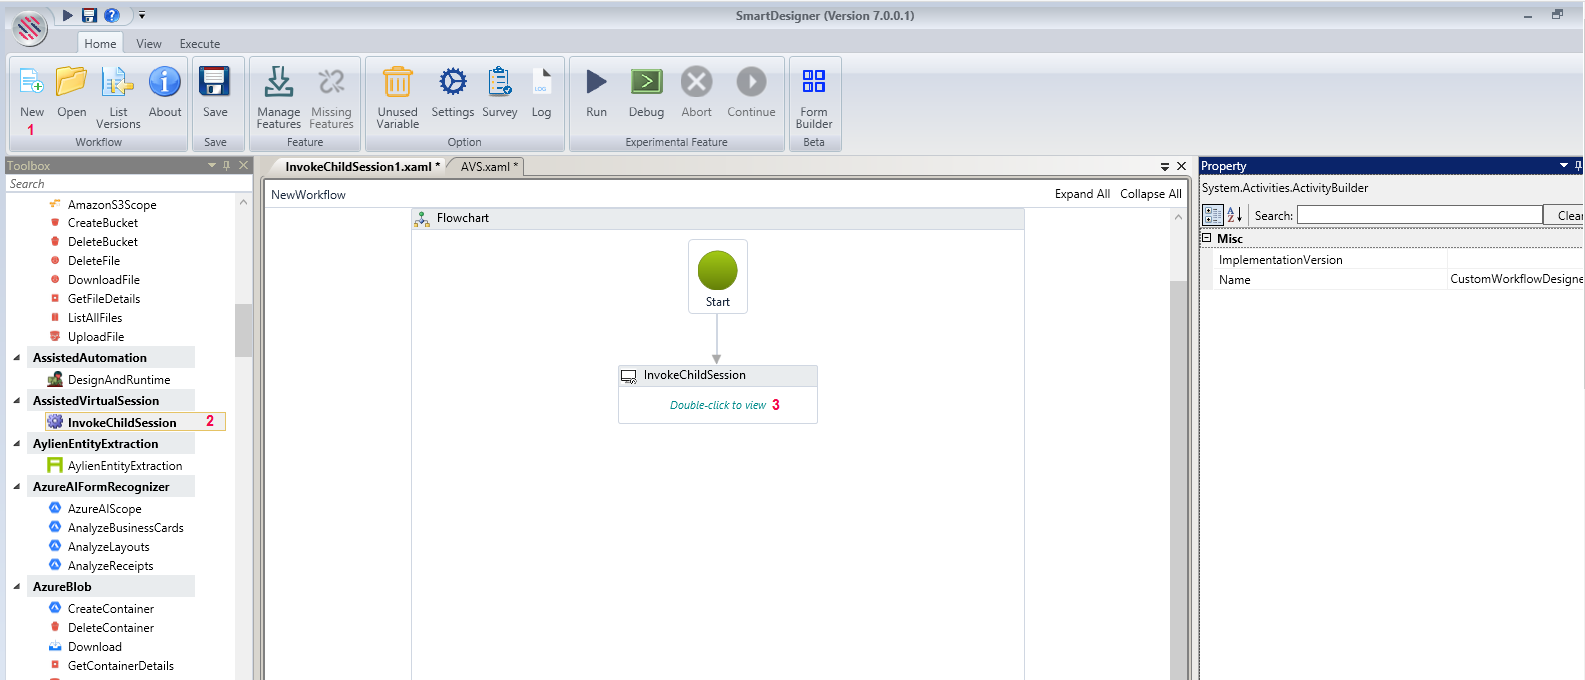
Task: Open the Toolbox panel dropdown arrow
Action: coord(212,166)
